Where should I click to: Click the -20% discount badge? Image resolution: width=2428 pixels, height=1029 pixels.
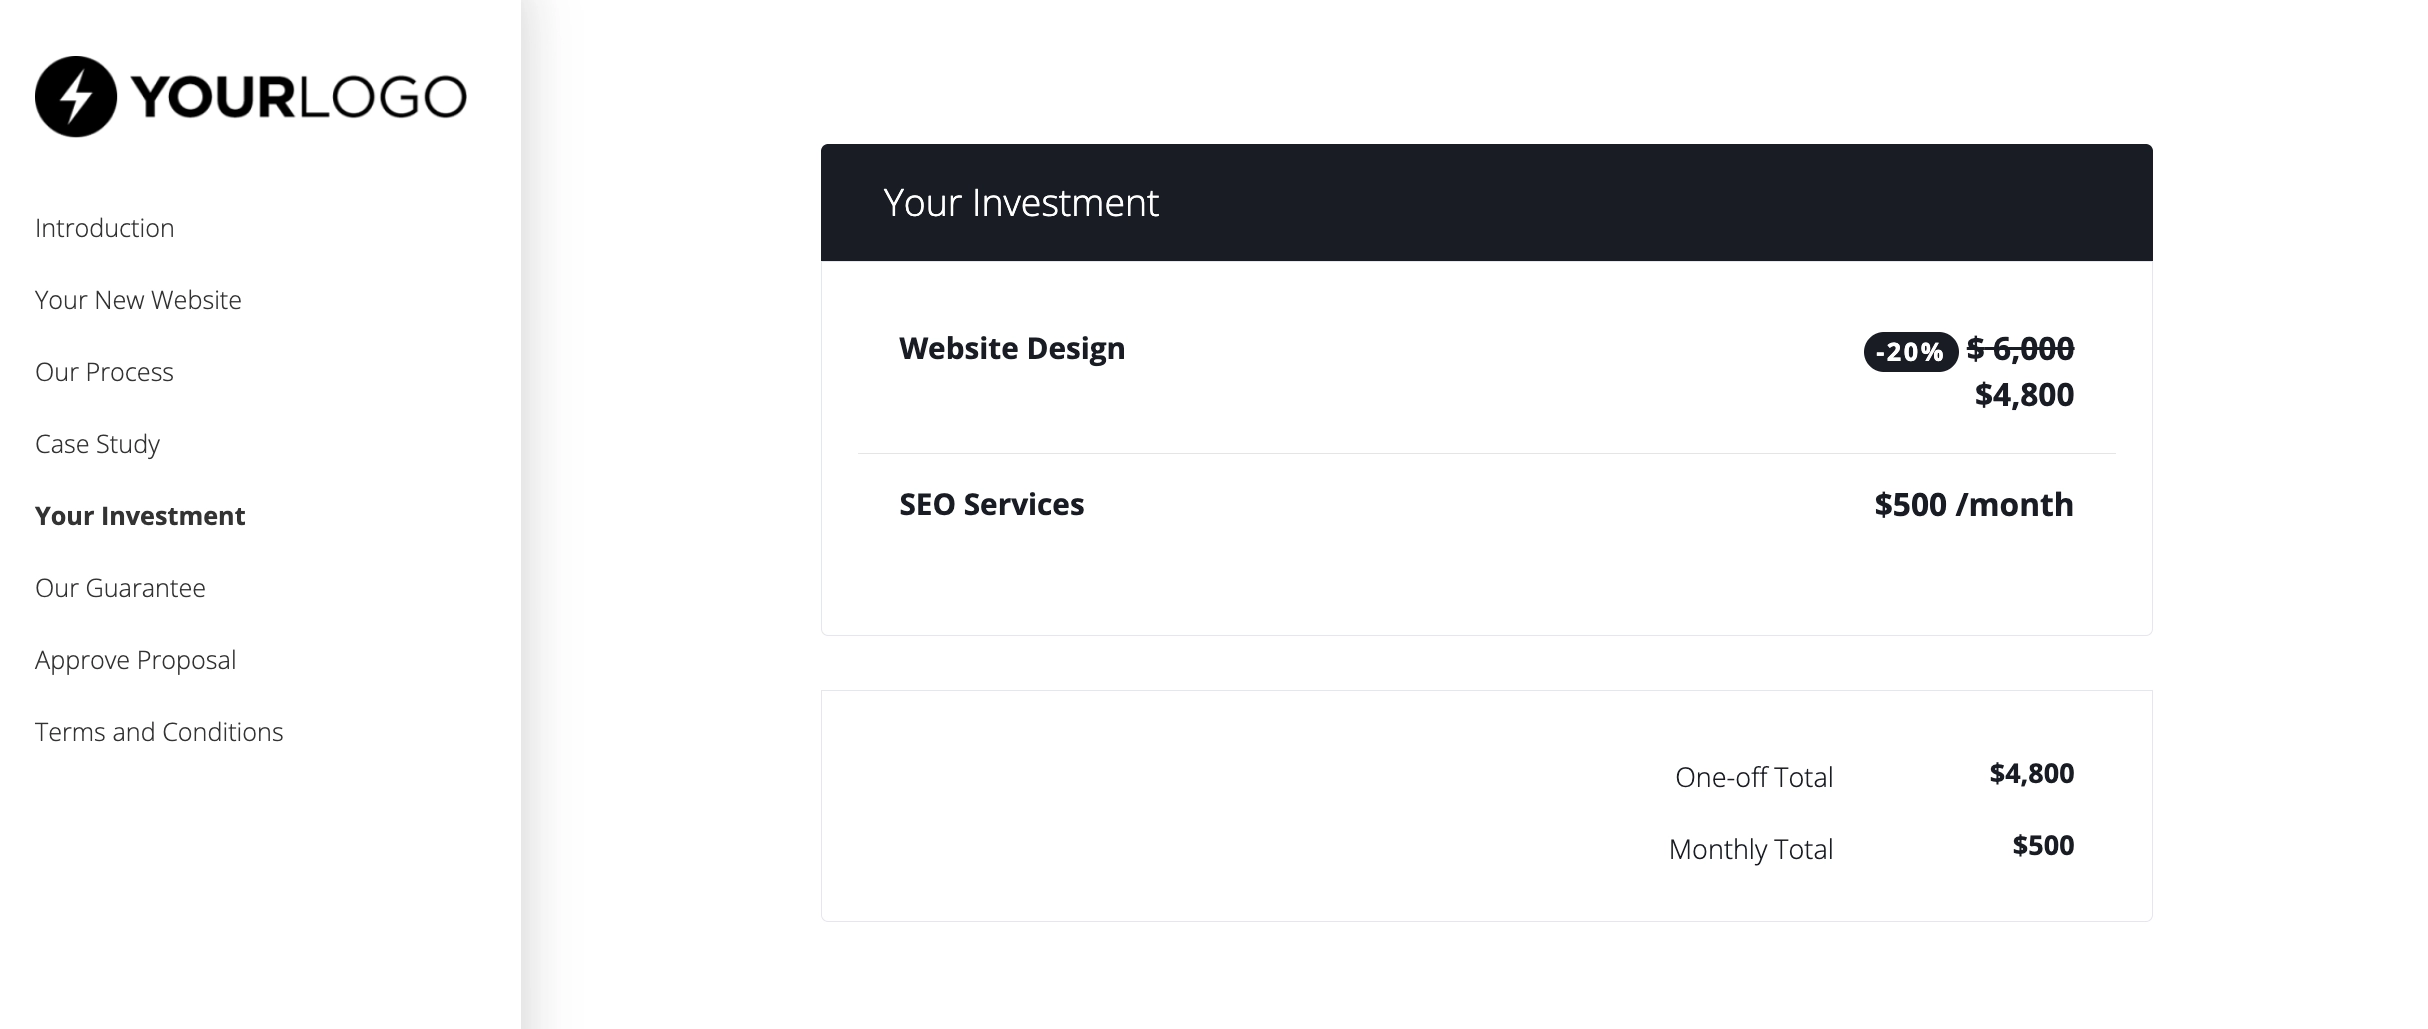click(1910, 352)
